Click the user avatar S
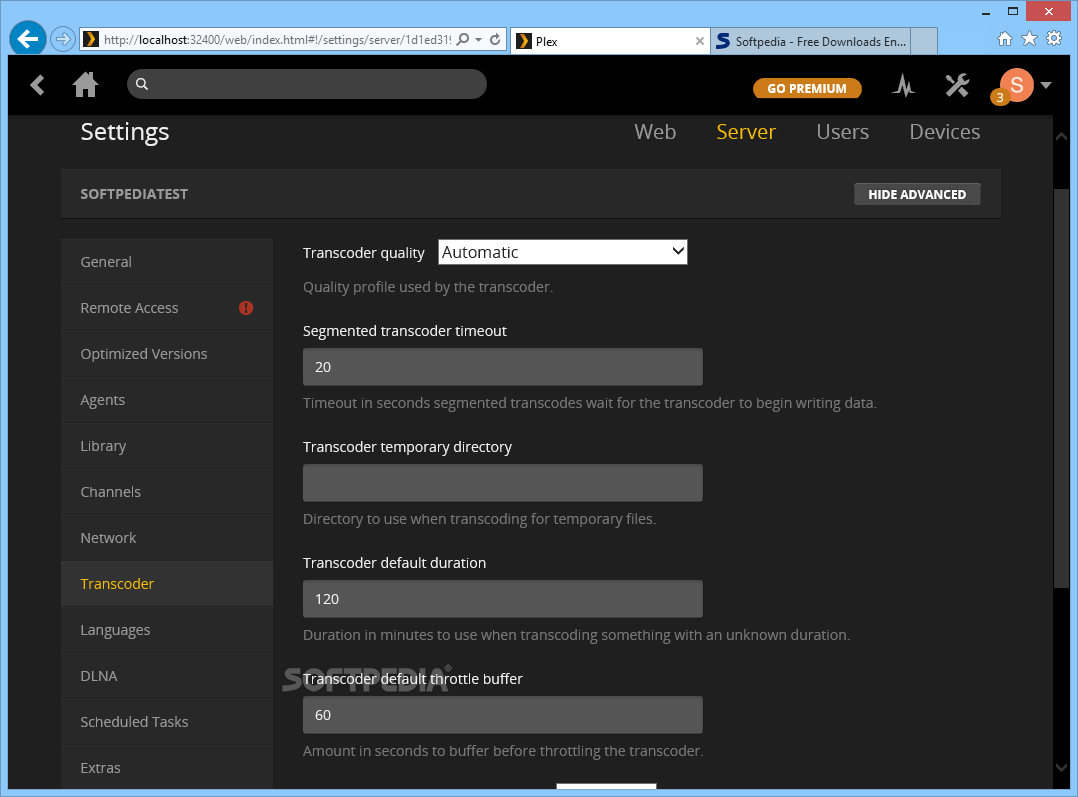Viewport: 1078px width, 797px height. [x=1017, y=85]
